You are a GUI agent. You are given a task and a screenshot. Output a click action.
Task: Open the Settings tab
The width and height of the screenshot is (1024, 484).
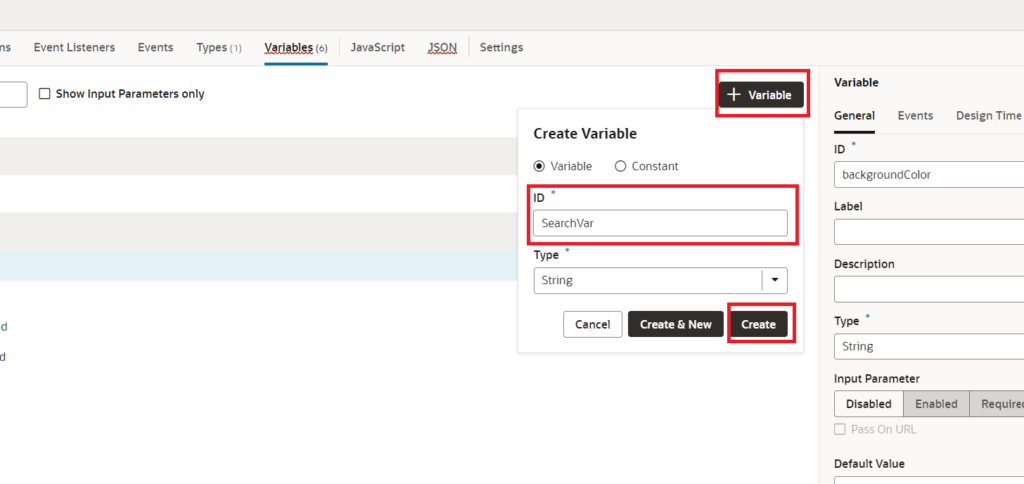501,47
